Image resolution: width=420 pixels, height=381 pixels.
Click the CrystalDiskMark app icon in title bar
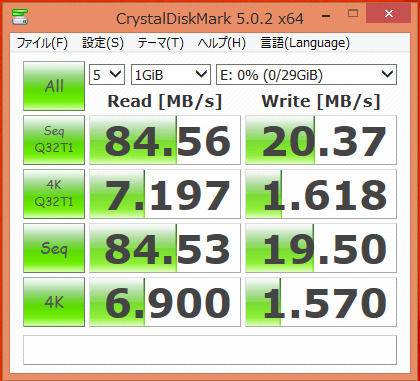(20, 16)
